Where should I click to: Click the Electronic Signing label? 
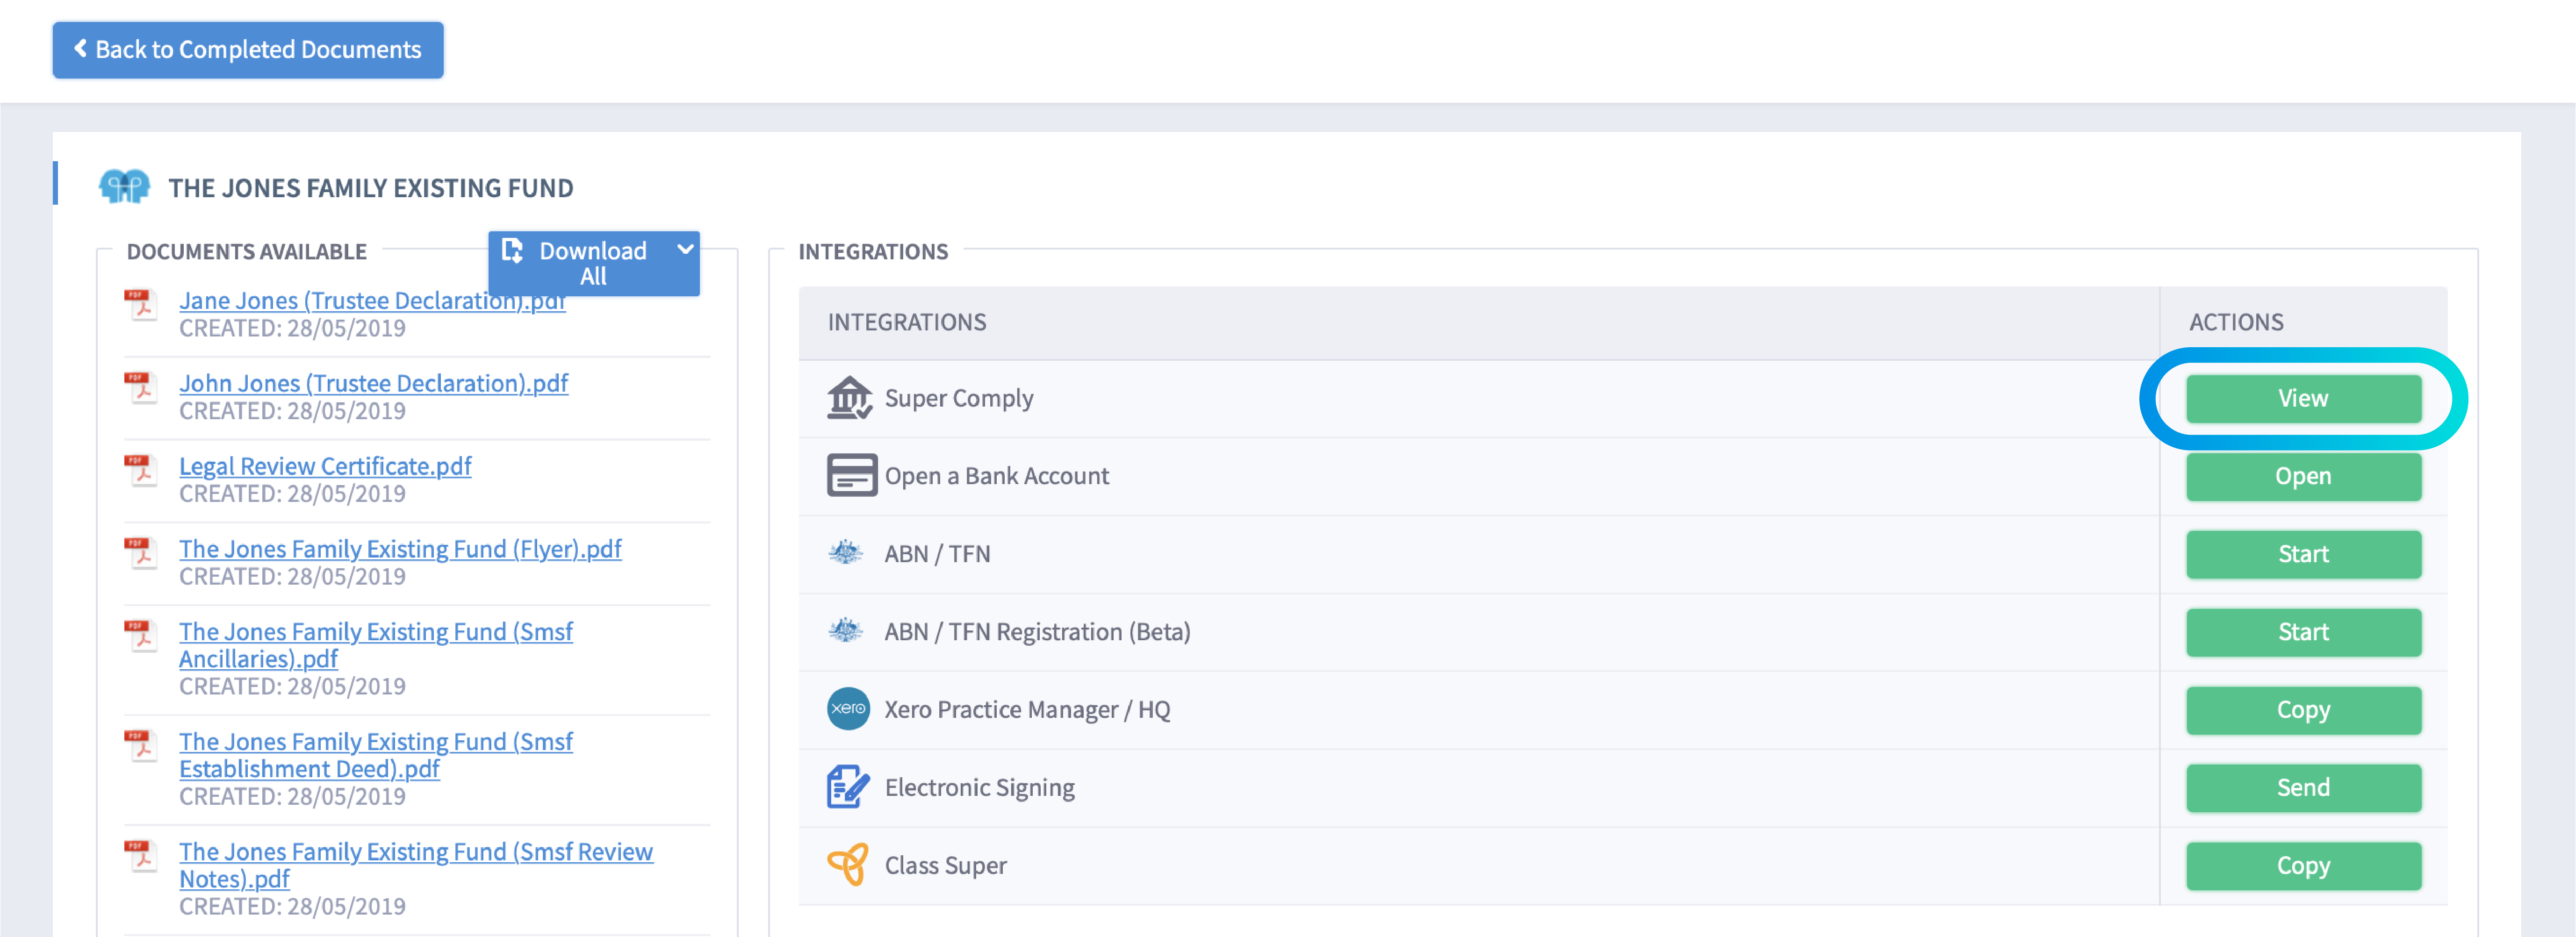980,788
